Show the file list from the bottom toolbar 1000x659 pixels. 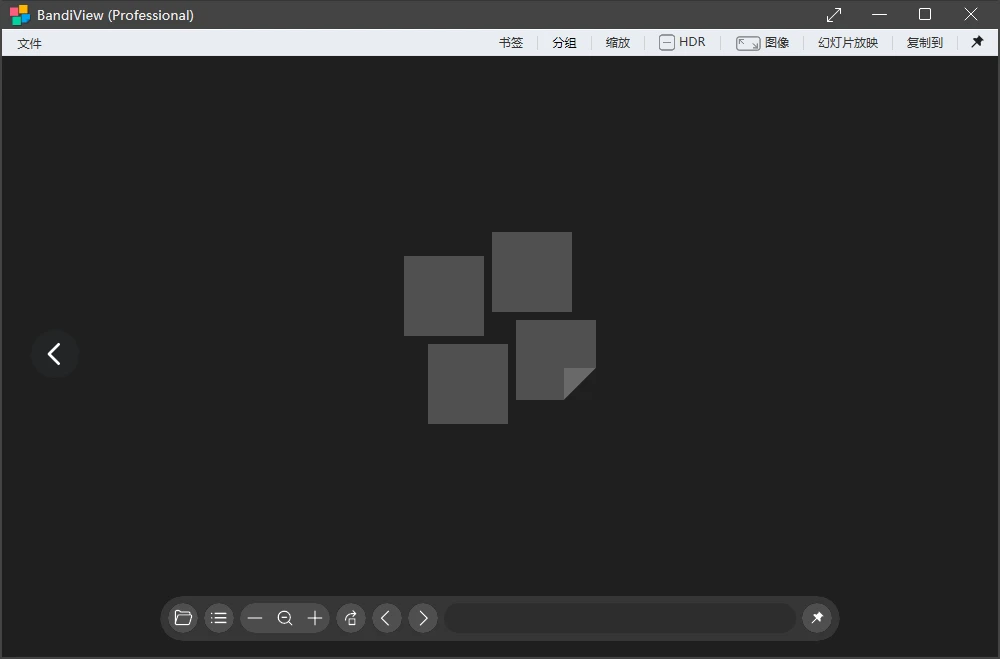coord(219,618)
